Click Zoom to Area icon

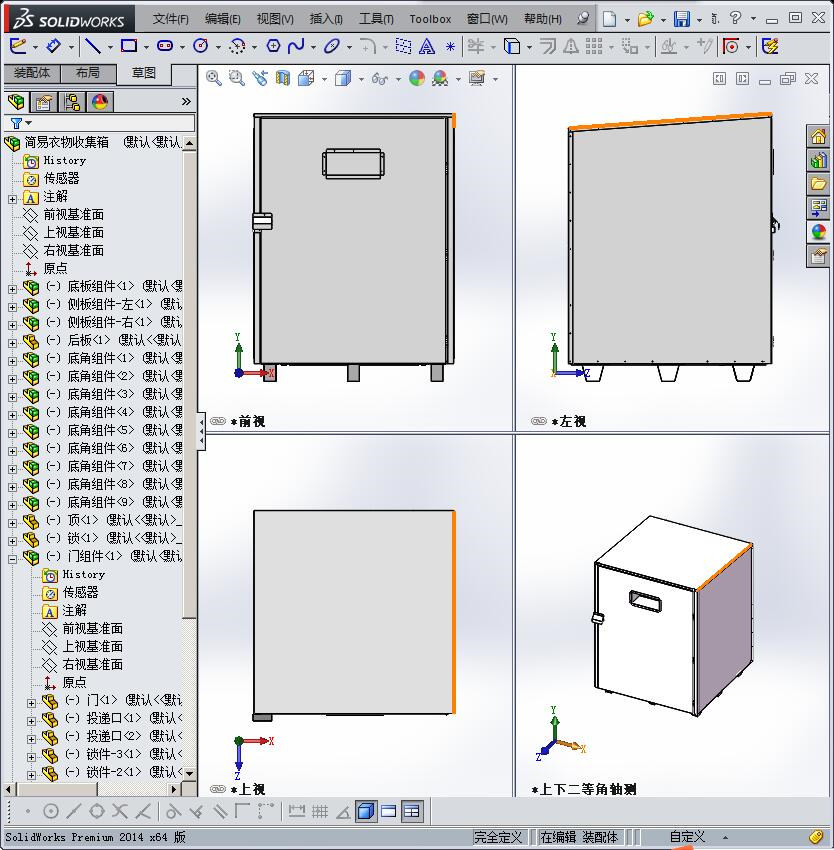tap(236, 79)
